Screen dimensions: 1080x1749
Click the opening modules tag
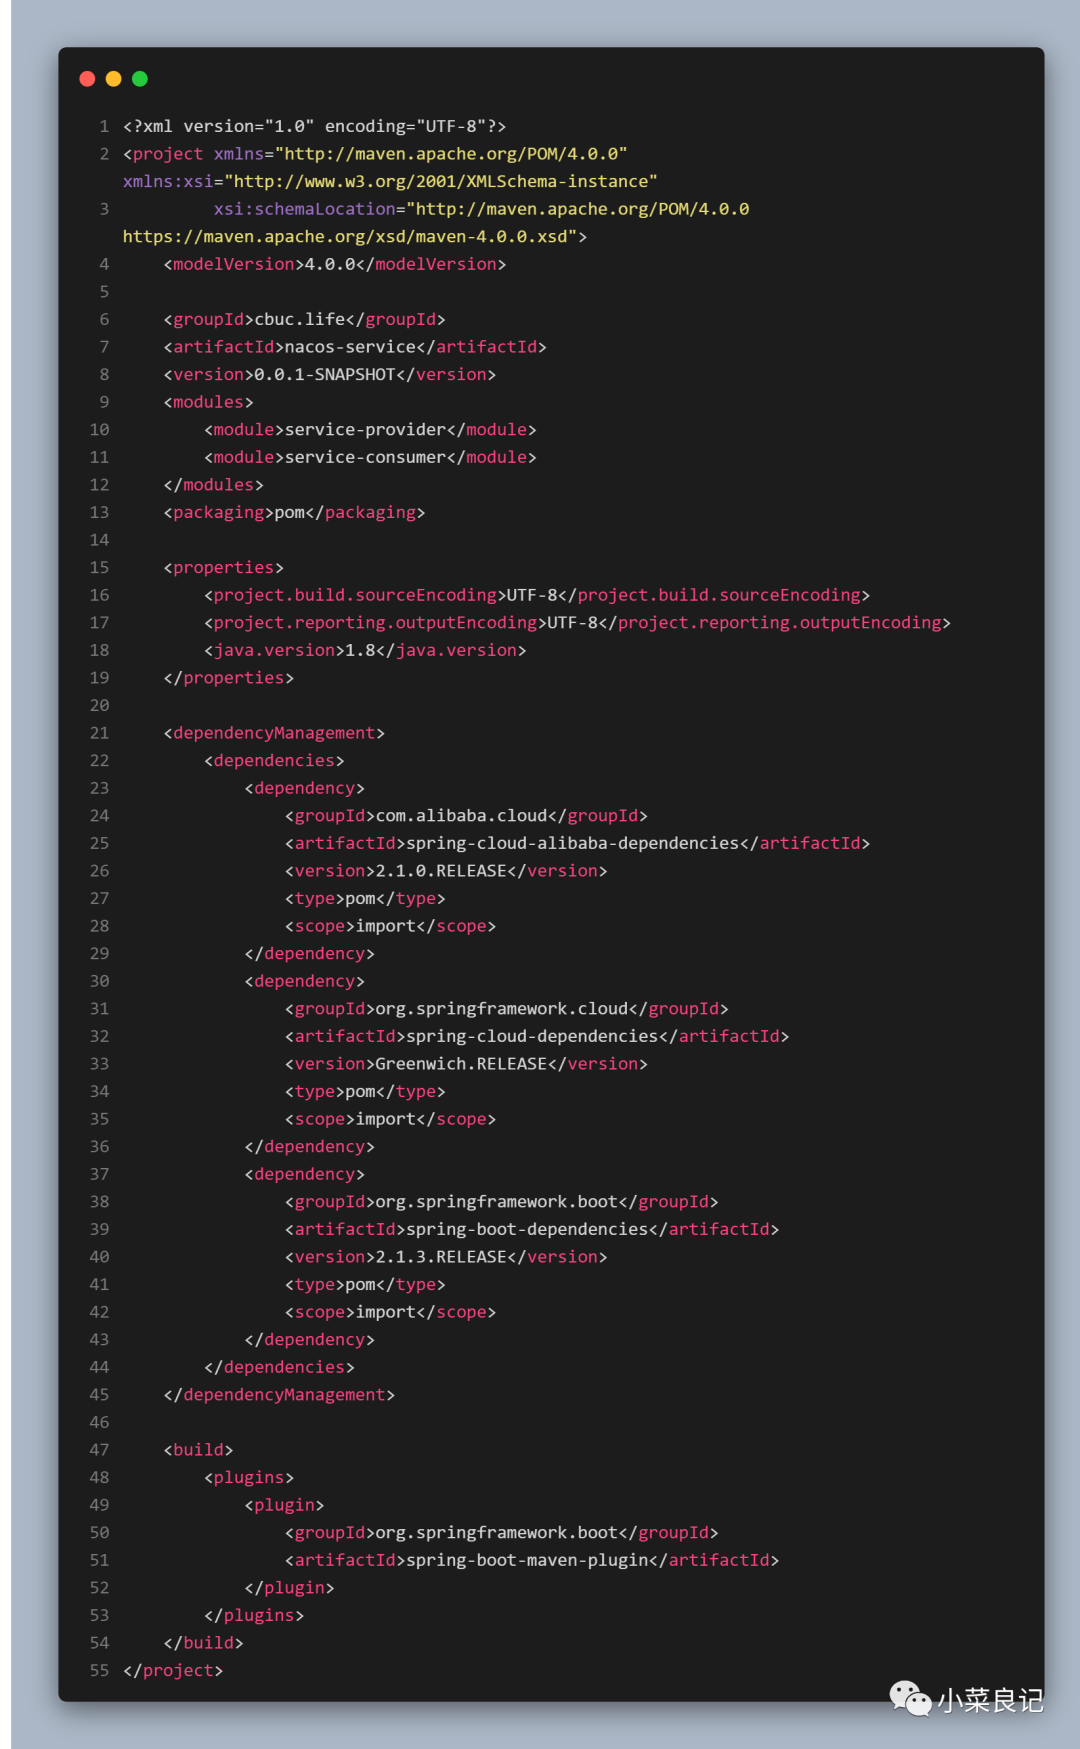click(x=209, y=402)
